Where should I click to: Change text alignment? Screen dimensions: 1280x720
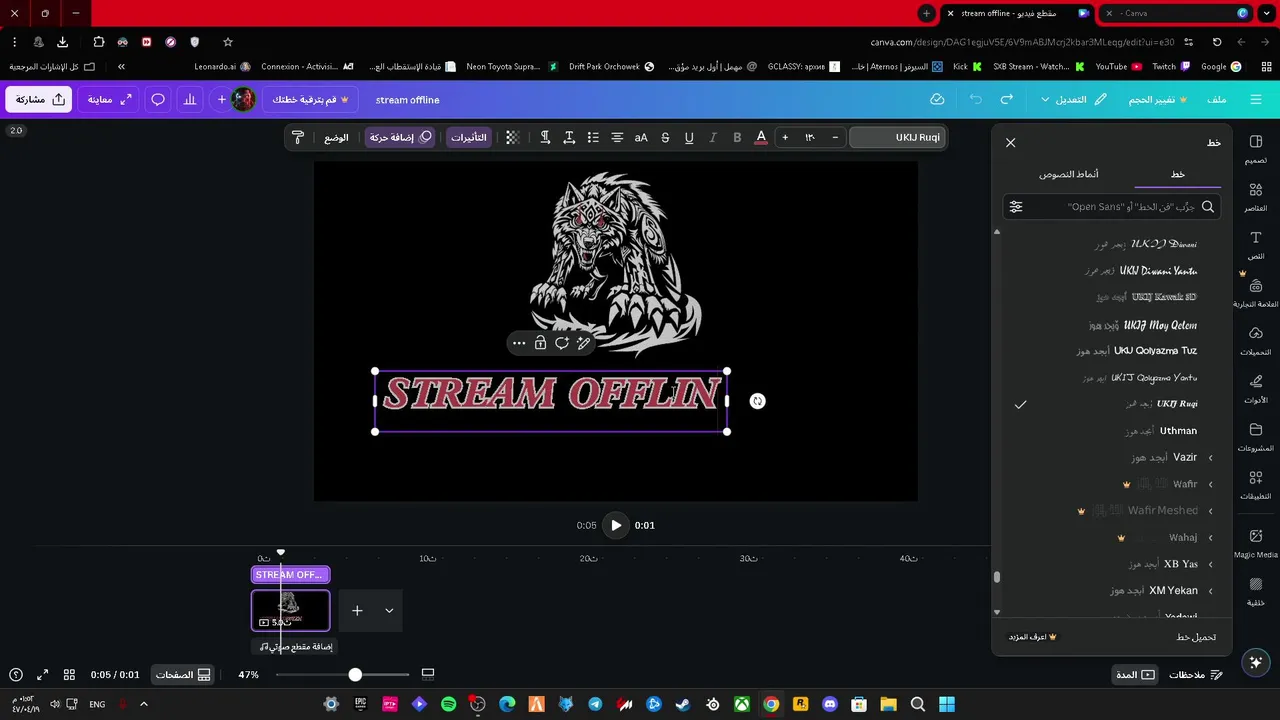[x=617, y=137]
